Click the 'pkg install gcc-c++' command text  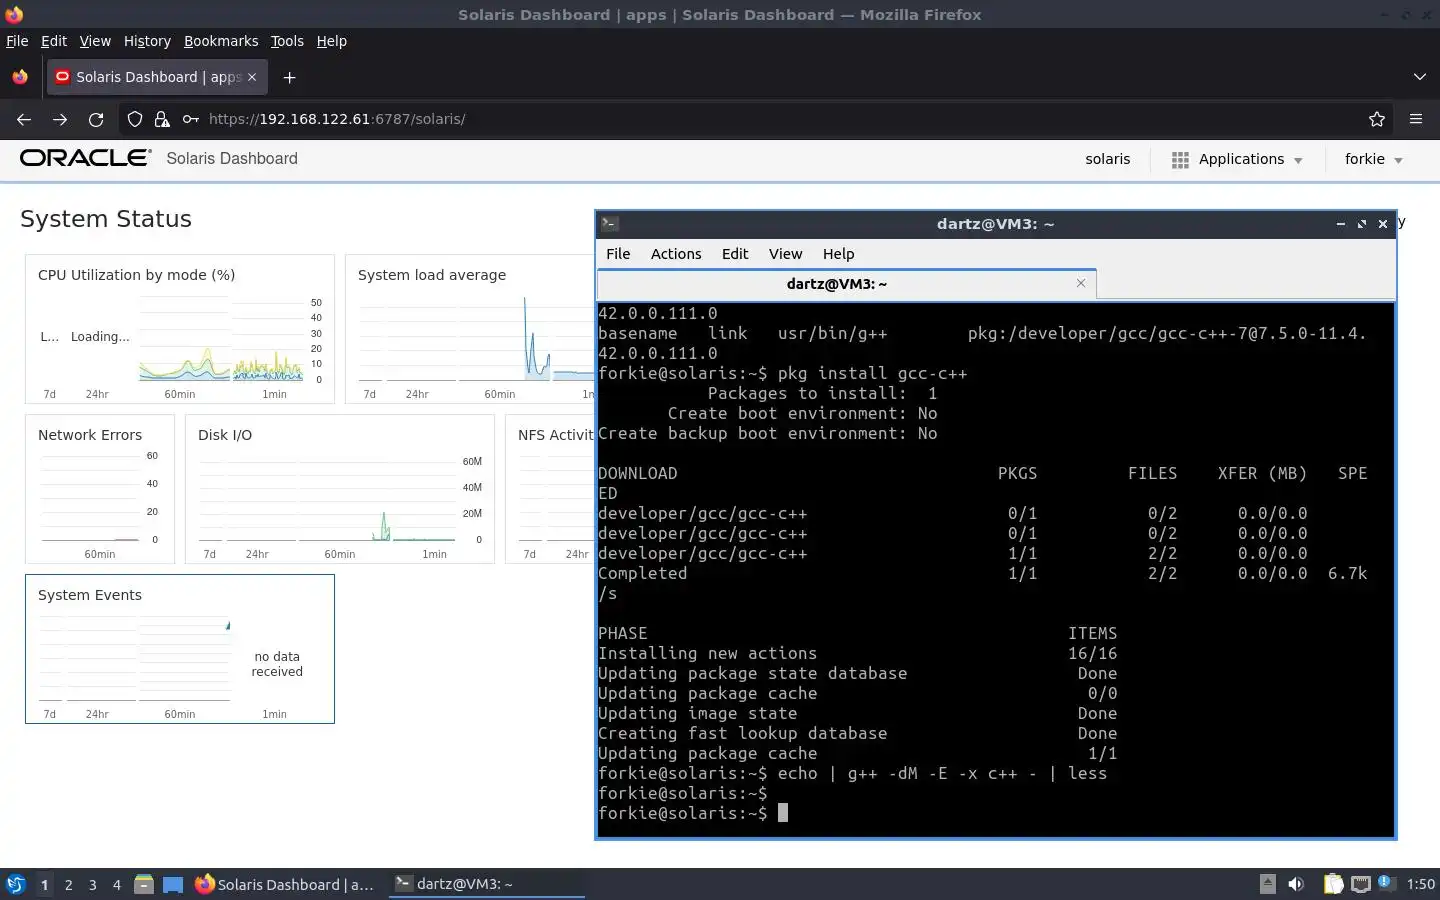coord(872,373)
